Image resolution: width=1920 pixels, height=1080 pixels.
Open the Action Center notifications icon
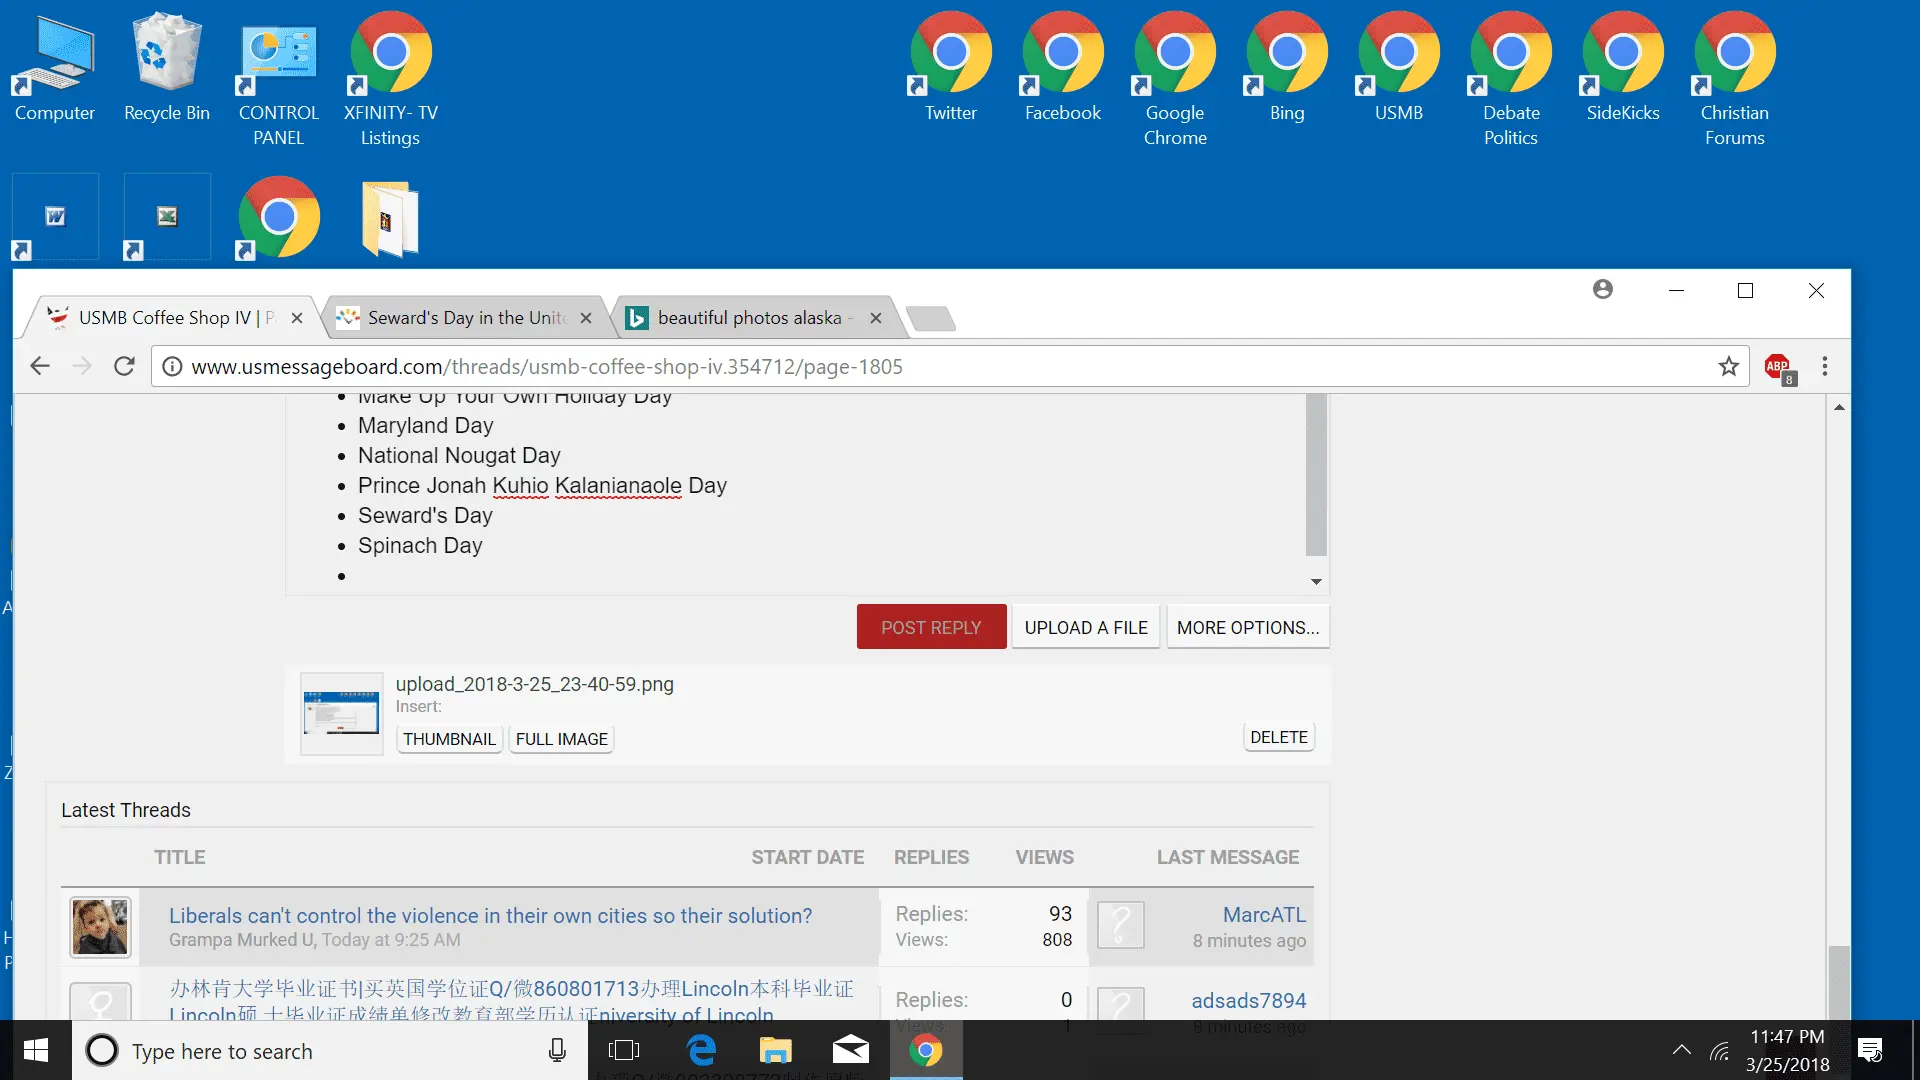coord(1870,1050)
